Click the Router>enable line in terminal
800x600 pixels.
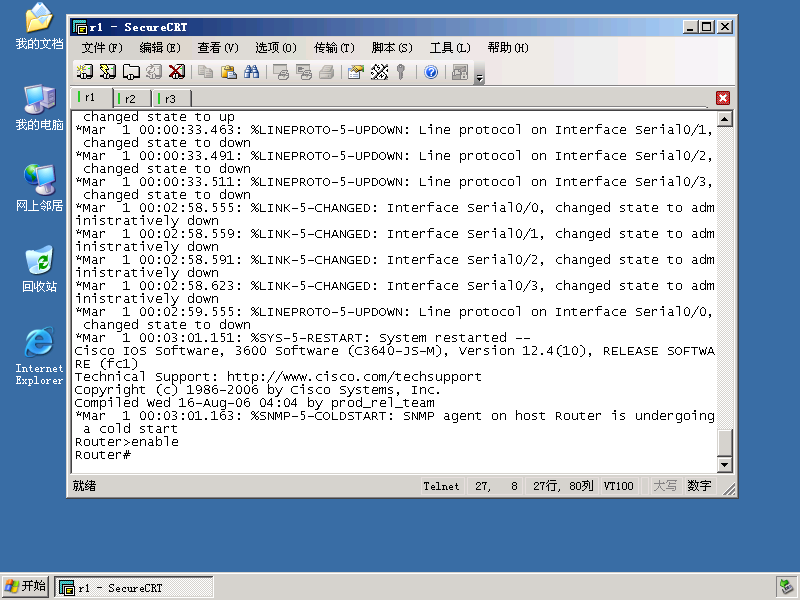click(127, 442)
